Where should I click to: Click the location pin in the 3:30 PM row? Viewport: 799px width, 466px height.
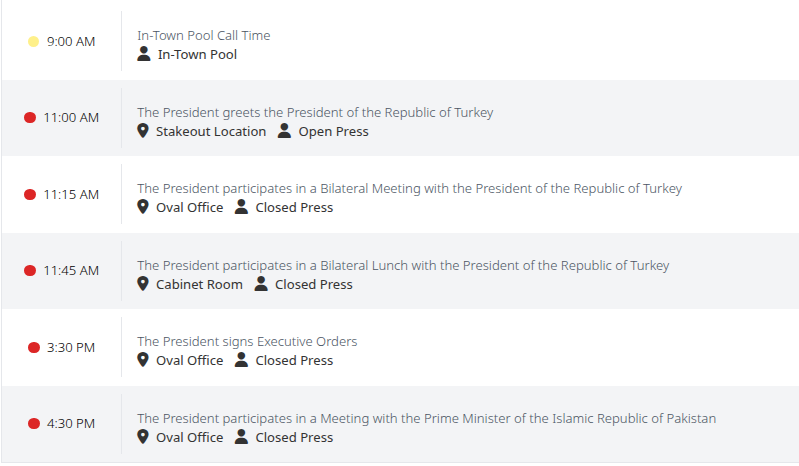(x=143, y=360)
